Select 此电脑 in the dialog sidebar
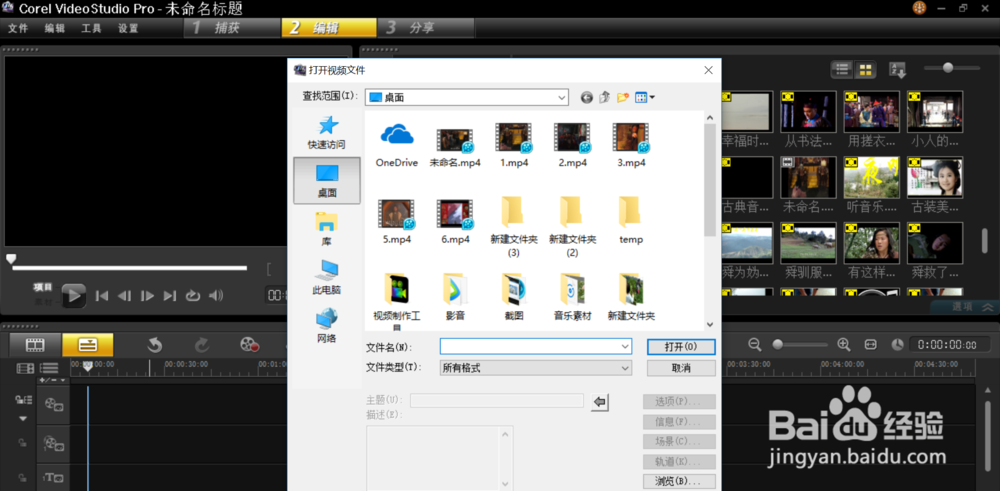 coord(327,277)
